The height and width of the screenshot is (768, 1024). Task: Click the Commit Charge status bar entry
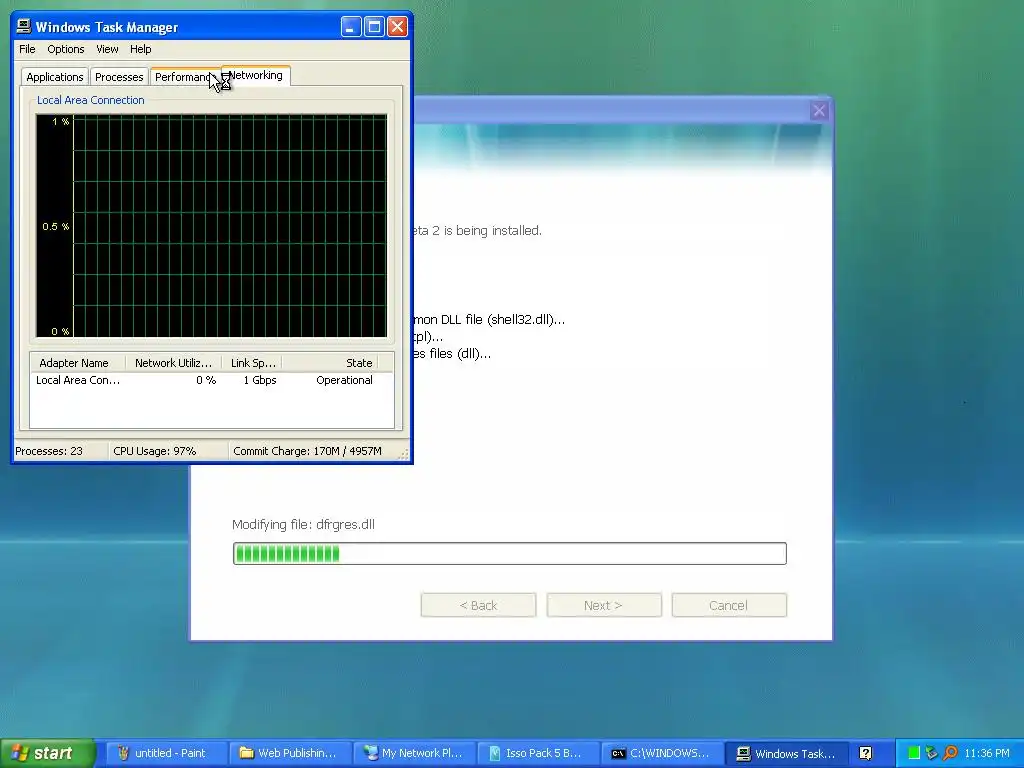click(308, 451)
